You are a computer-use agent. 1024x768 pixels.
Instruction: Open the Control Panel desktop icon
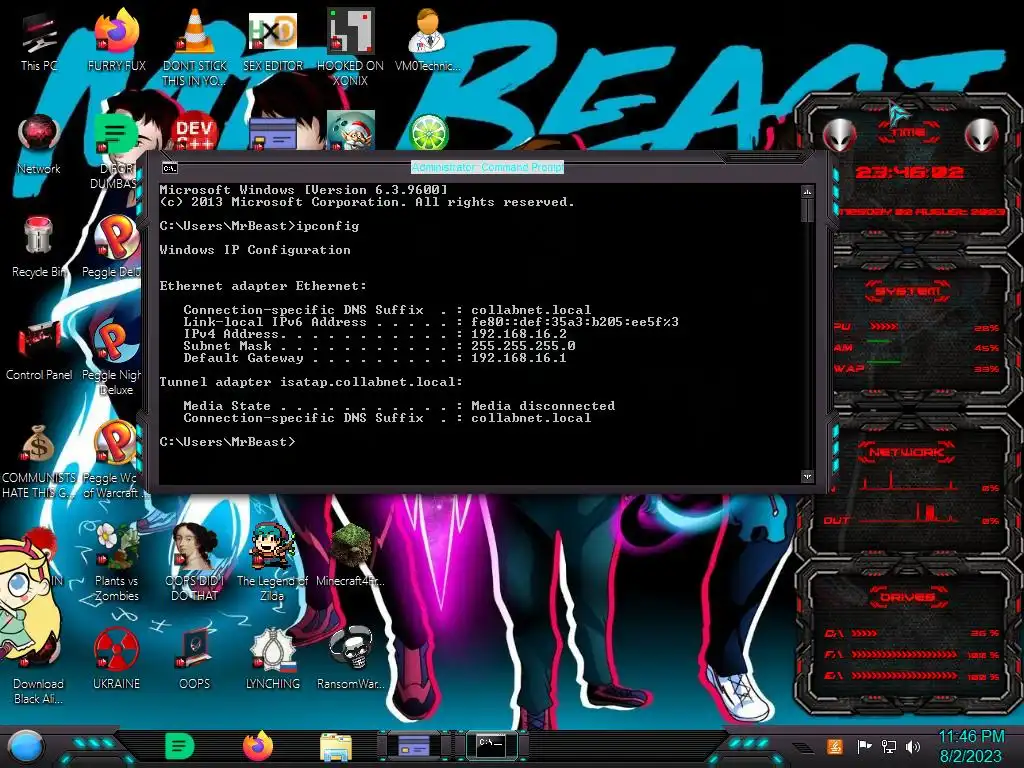(x=39, y=350)
